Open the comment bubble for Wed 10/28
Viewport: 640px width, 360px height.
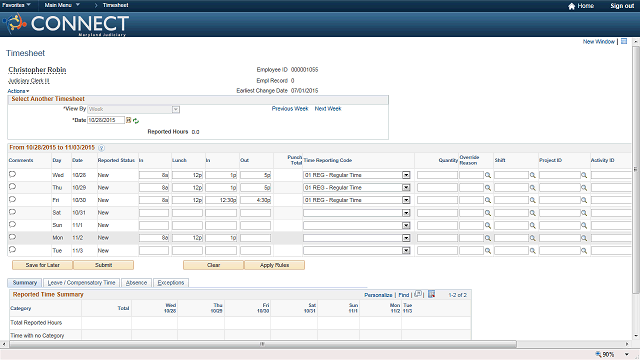click(x=12, y=174)
